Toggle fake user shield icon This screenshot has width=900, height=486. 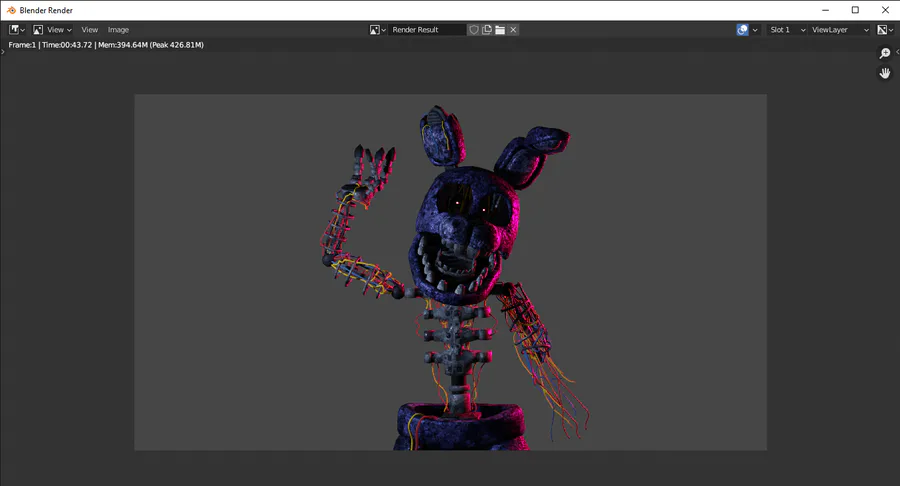point(474,30)
